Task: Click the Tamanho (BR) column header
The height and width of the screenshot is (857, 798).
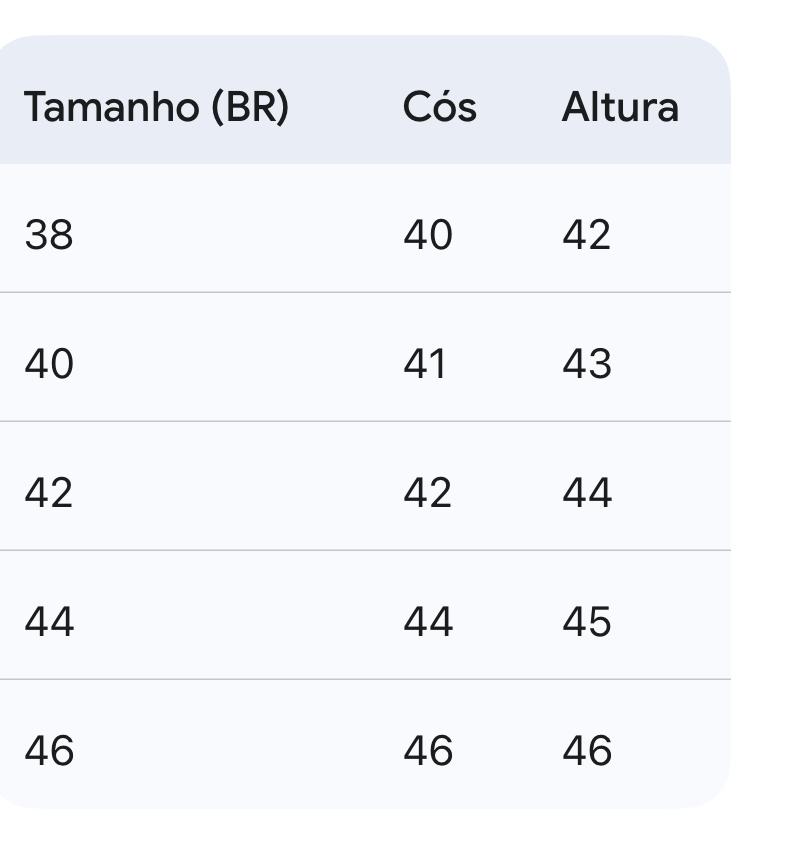Action: [156, 107]
